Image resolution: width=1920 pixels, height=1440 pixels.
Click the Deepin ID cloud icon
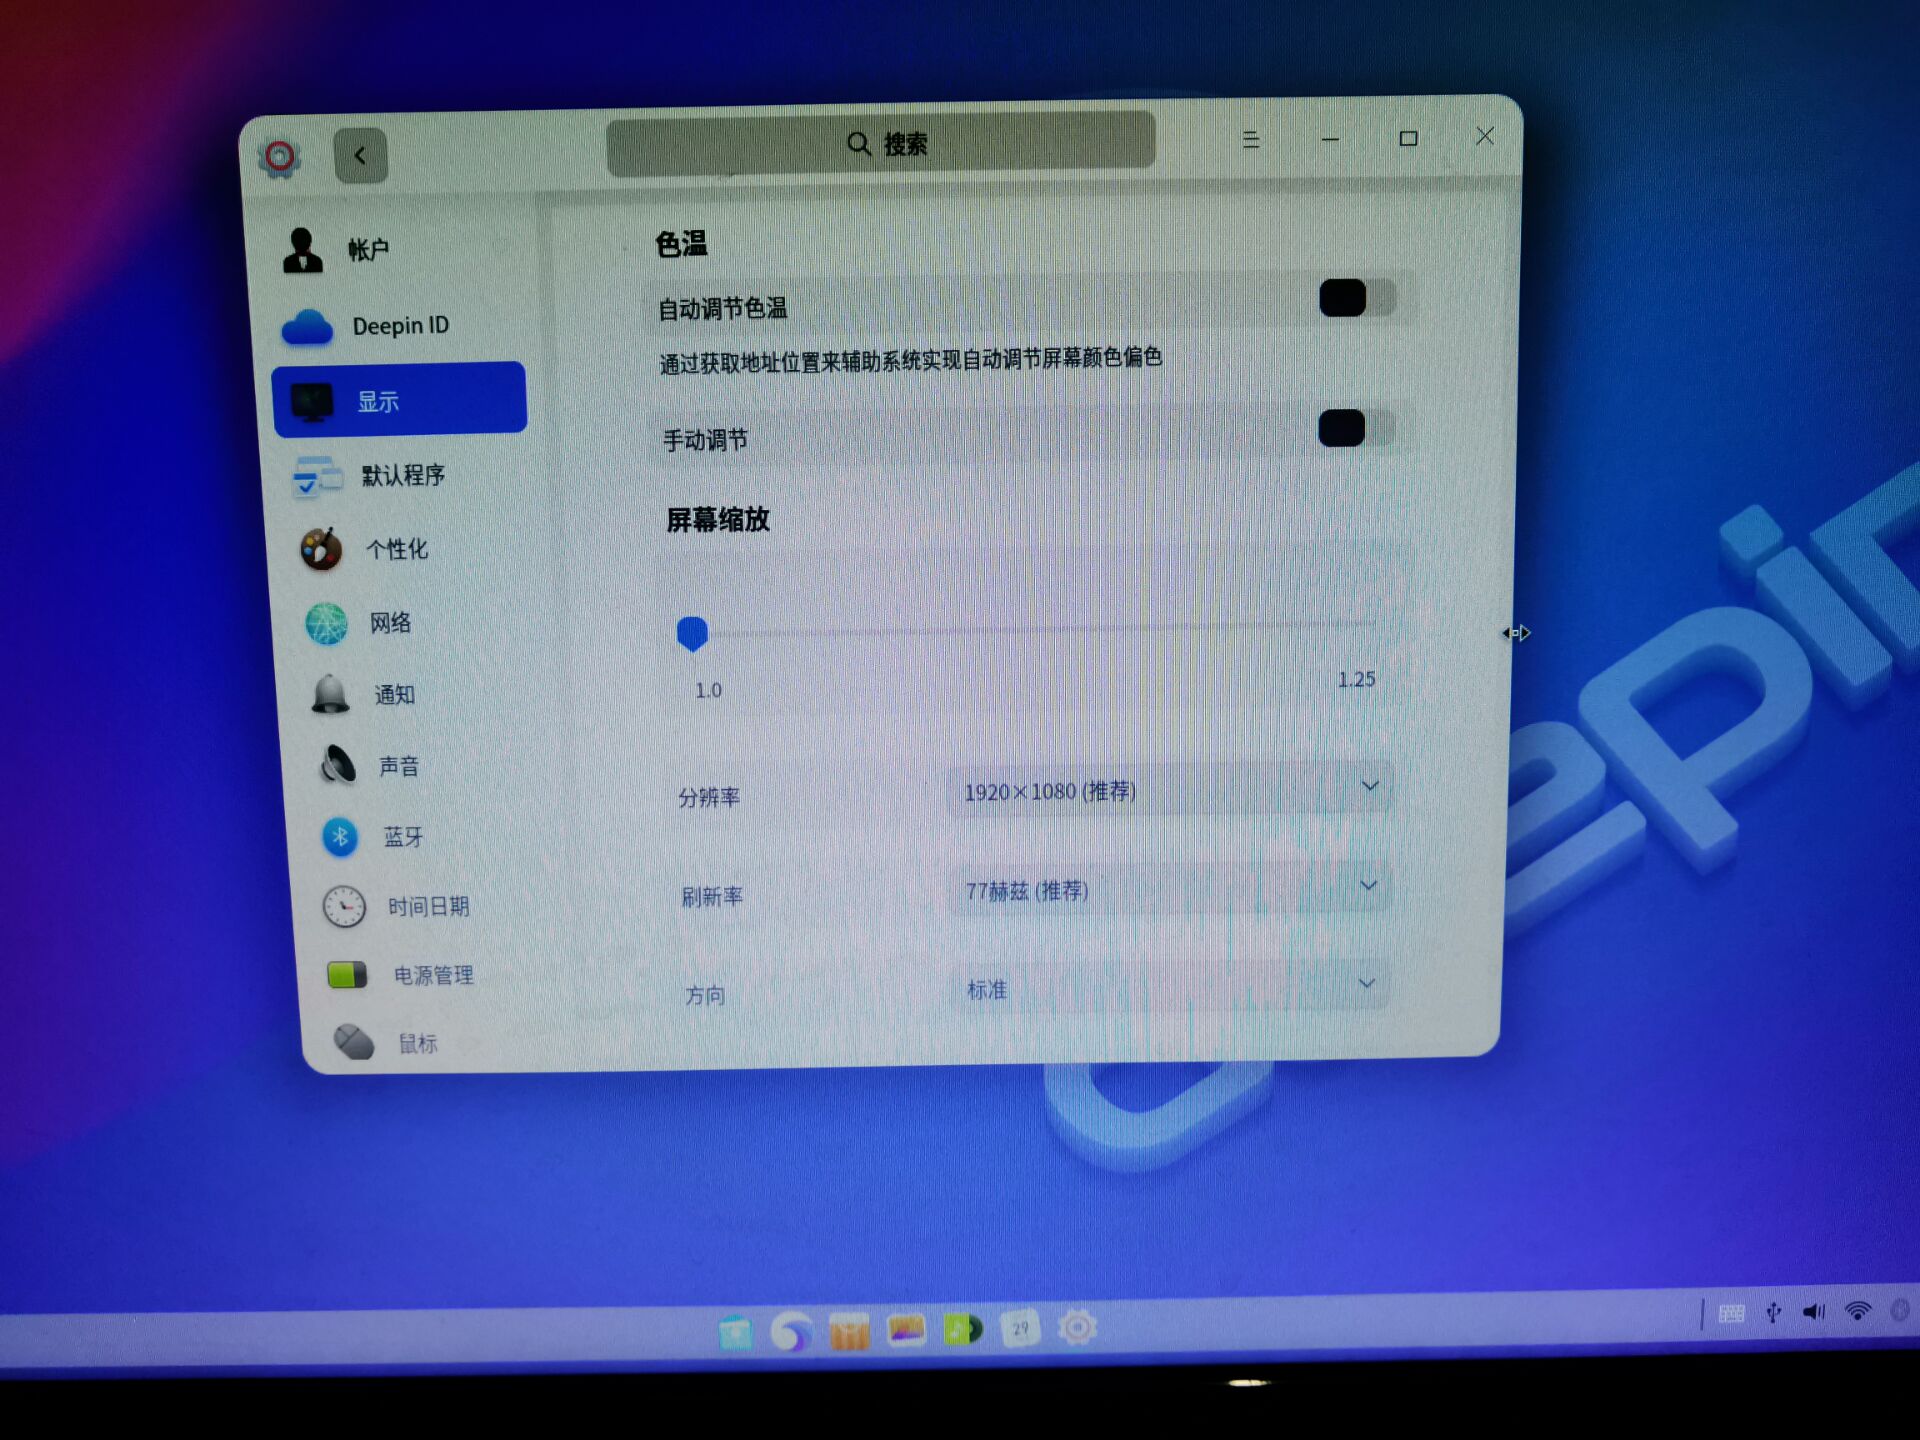(307, 327)
